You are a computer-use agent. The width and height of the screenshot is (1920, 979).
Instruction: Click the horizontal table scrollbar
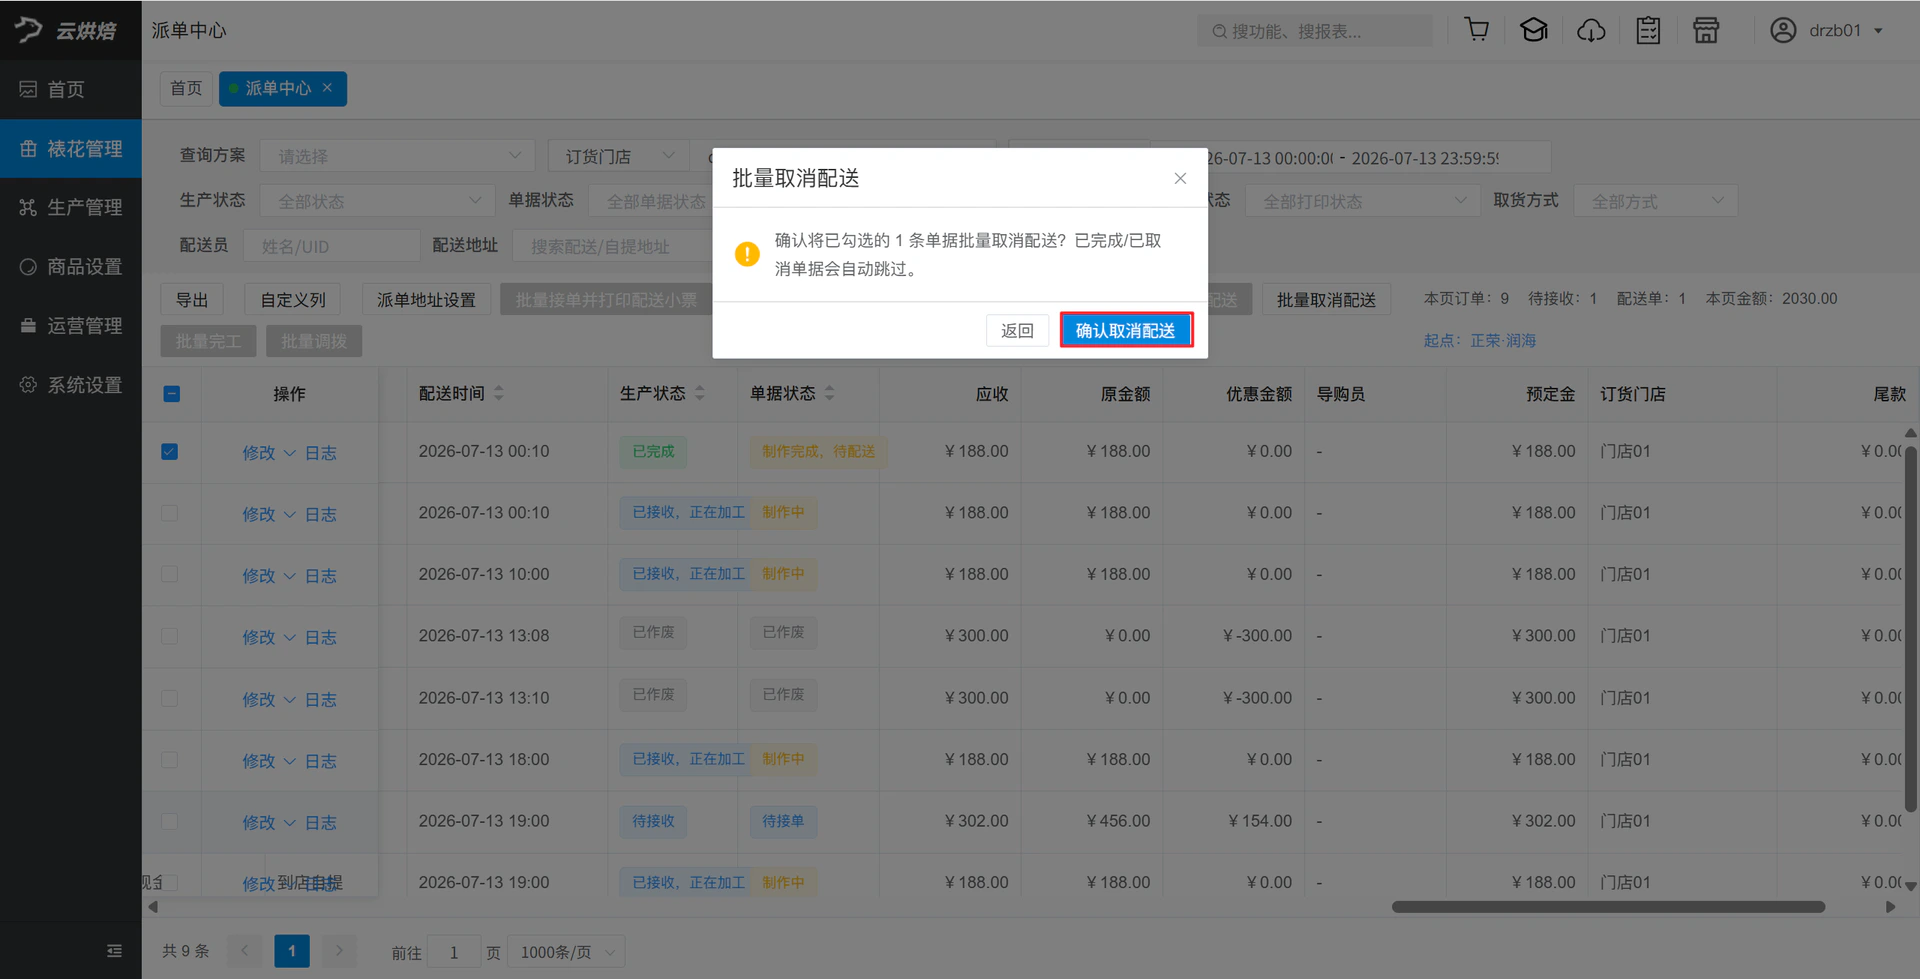click(1608, 907)
